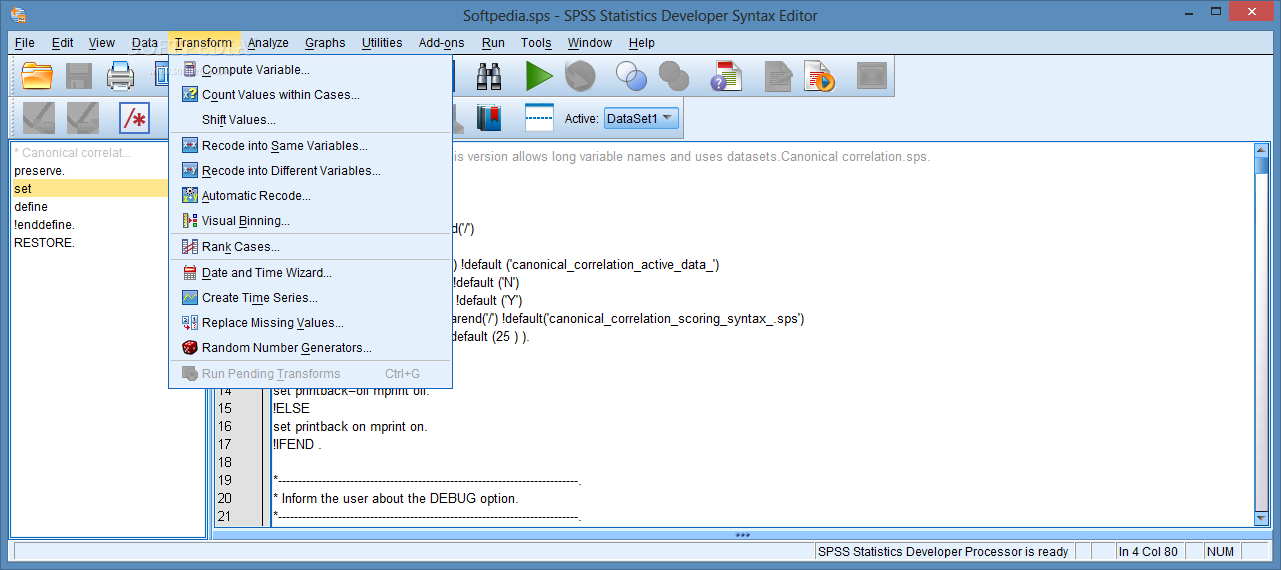Screen dimensions: 1281x570
Task: Select Replace Missing Values...
Action: click(311, 323)
